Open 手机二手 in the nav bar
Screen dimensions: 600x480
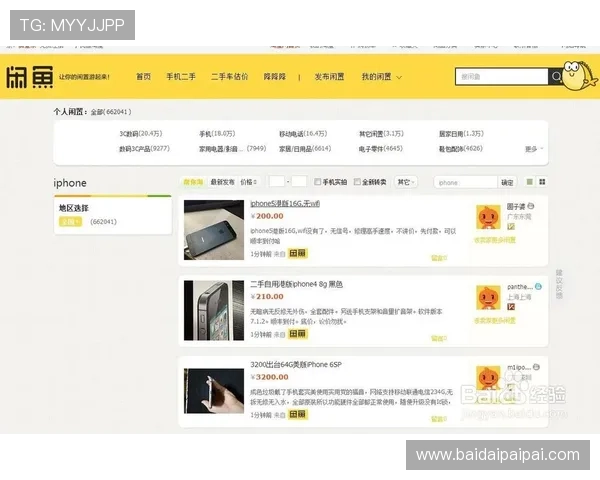coord(181,77)
